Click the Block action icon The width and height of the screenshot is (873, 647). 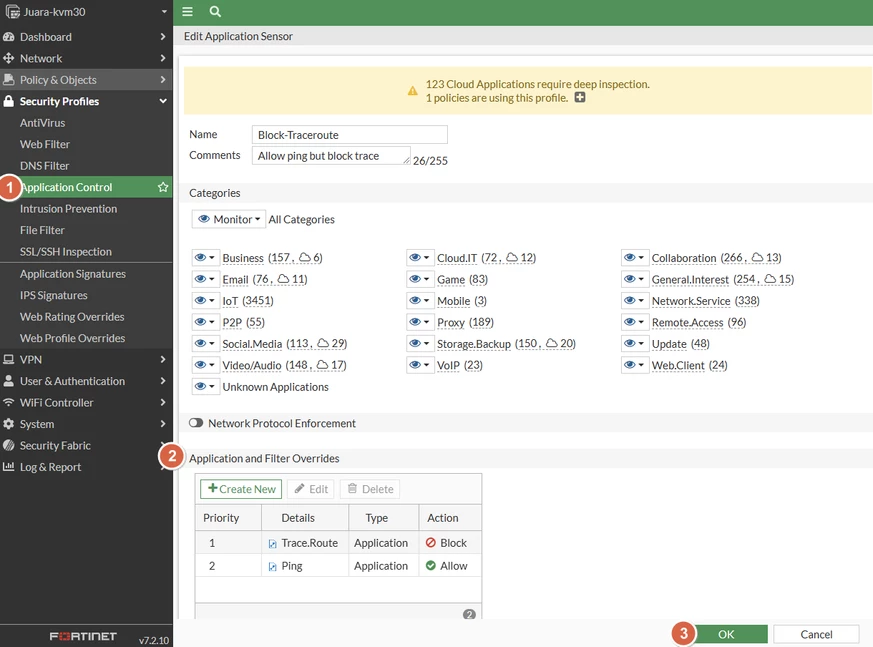point(430,542)
